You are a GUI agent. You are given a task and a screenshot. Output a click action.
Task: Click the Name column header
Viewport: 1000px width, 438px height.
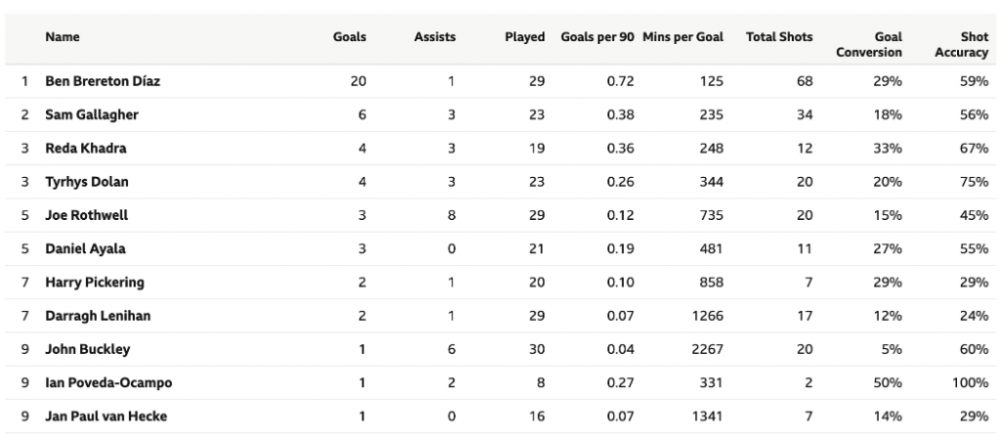click(63, 37)
